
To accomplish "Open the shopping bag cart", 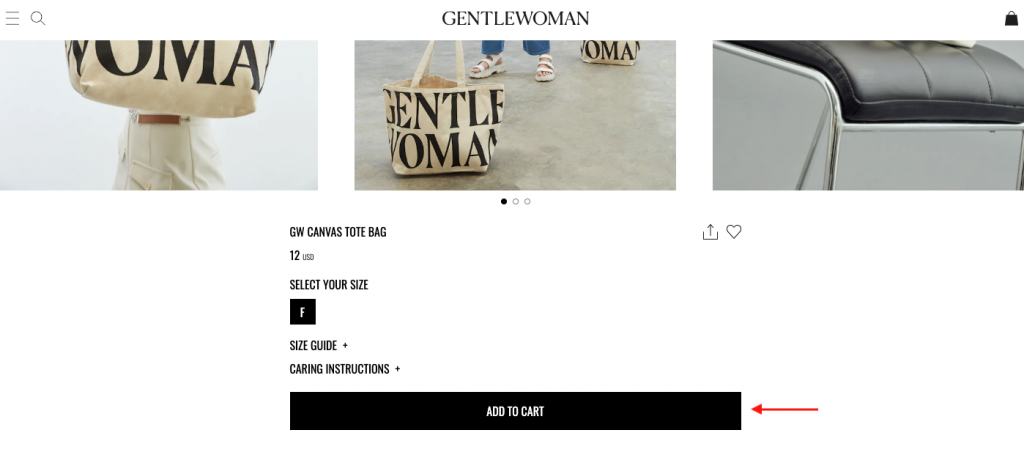I will (1011, 18).
